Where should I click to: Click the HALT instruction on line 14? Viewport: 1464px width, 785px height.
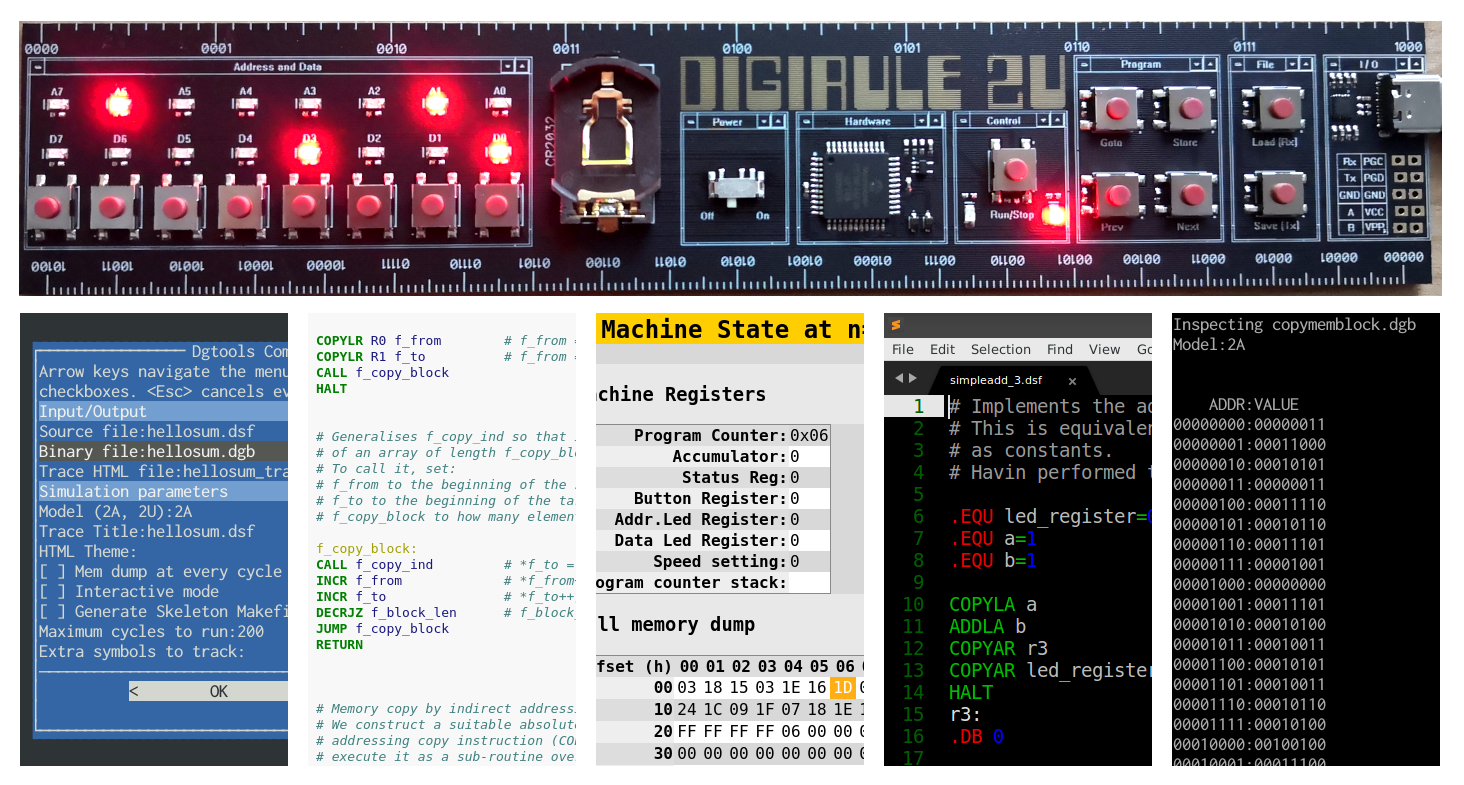[x=970, y=692]
